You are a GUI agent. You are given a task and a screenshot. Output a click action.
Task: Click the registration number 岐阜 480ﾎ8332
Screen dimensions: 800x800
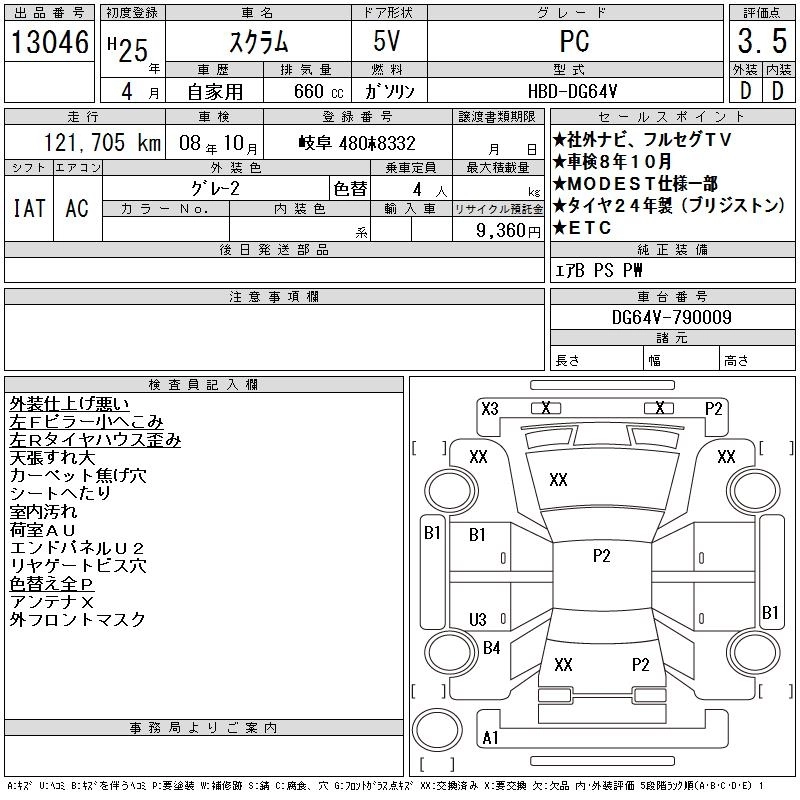coord(357,143)
